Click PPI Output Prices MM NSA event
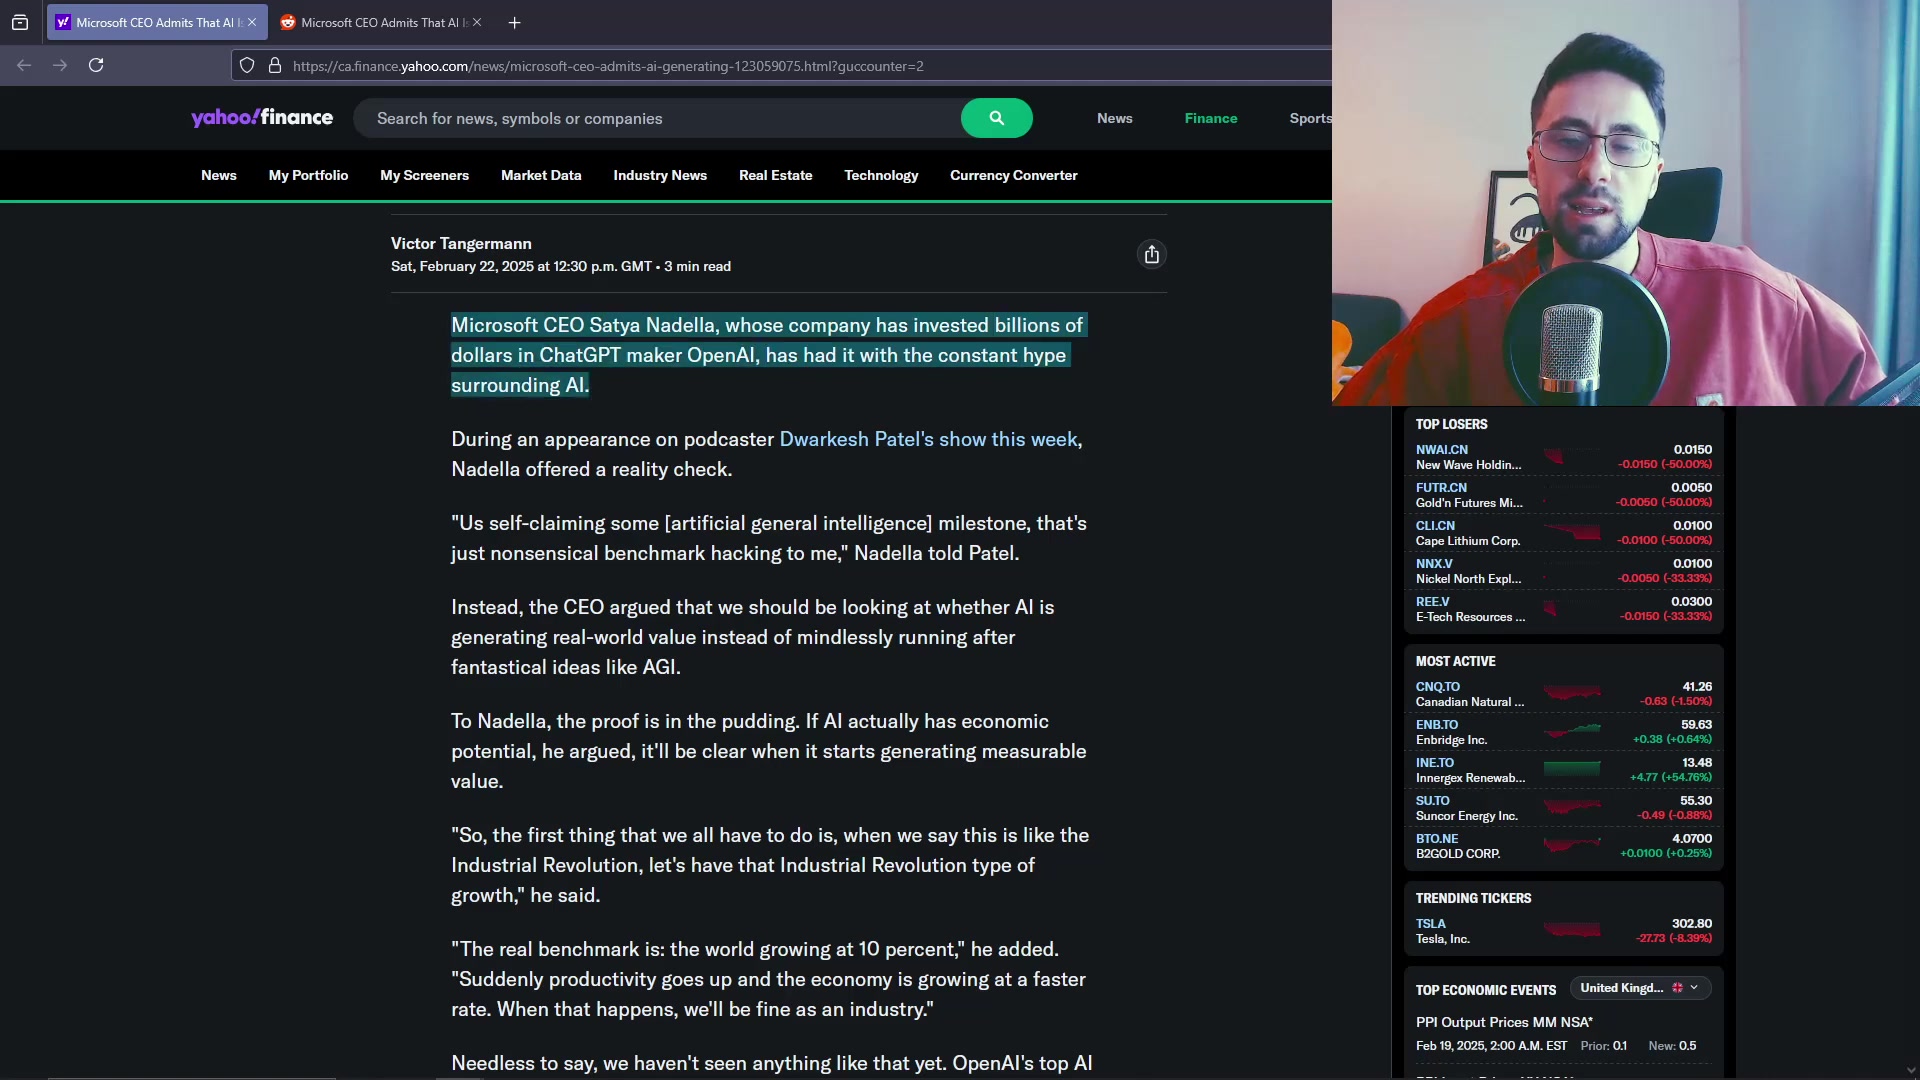The width and height of the screenshot is (1920, 1080). point(1503,1022)
